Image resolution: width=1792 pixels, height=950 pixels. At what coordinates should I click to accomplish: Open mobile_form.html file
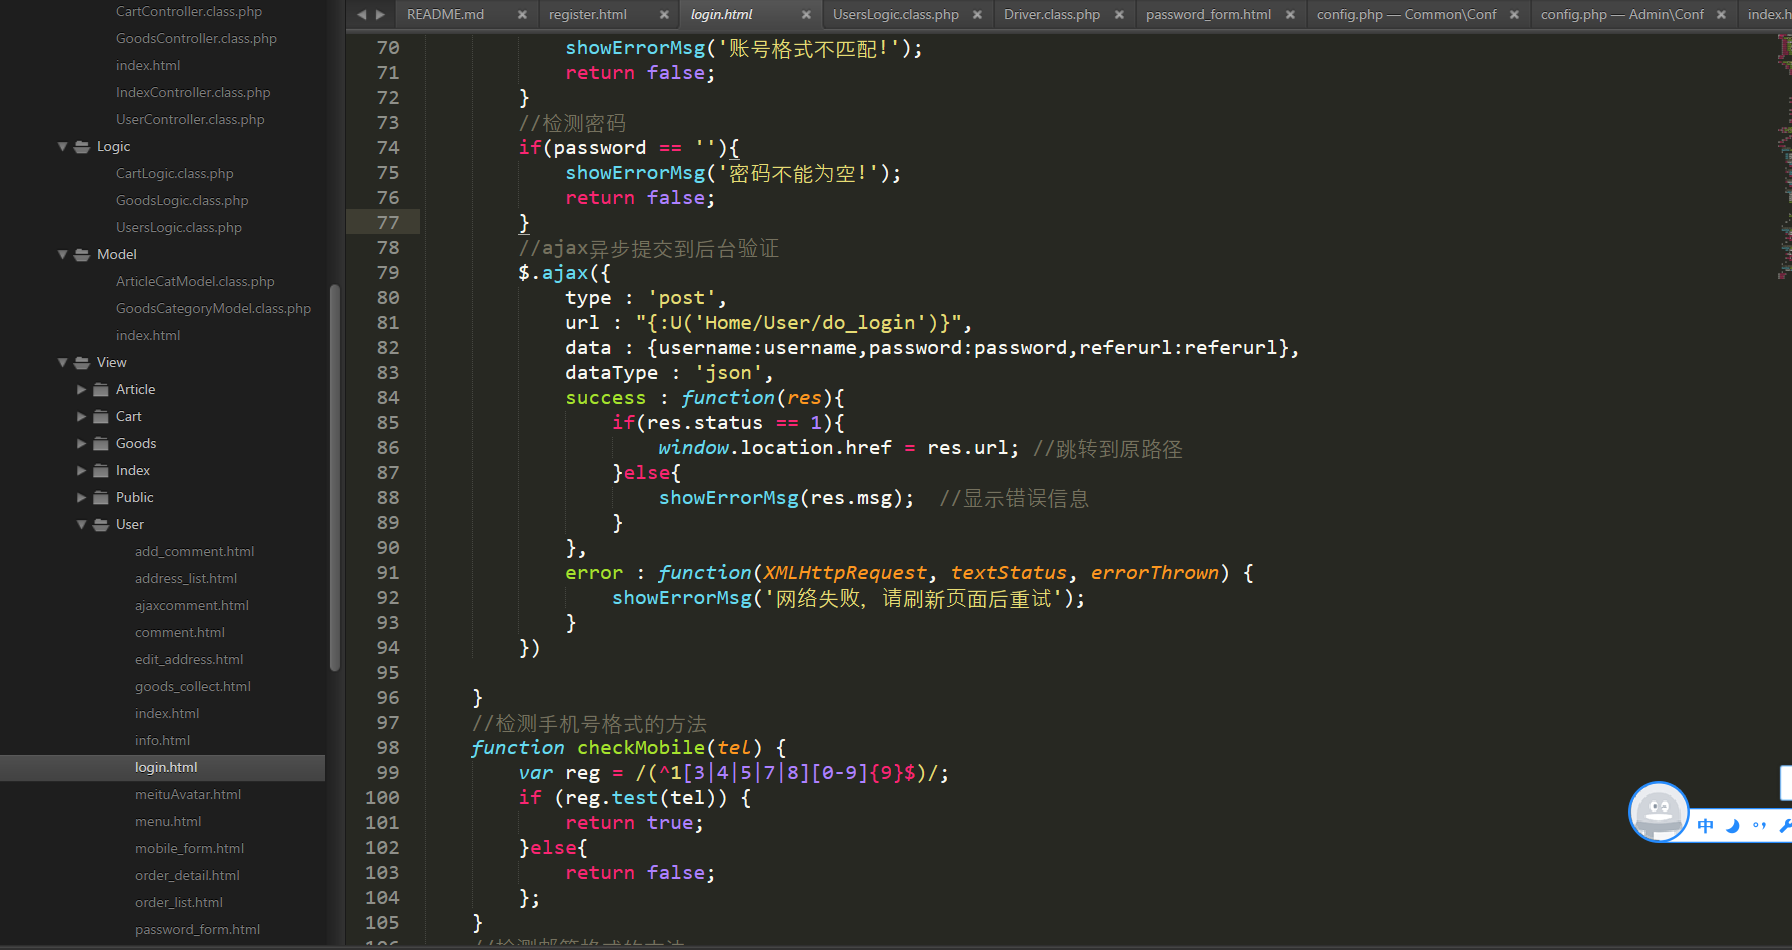[x=190, y=848]
